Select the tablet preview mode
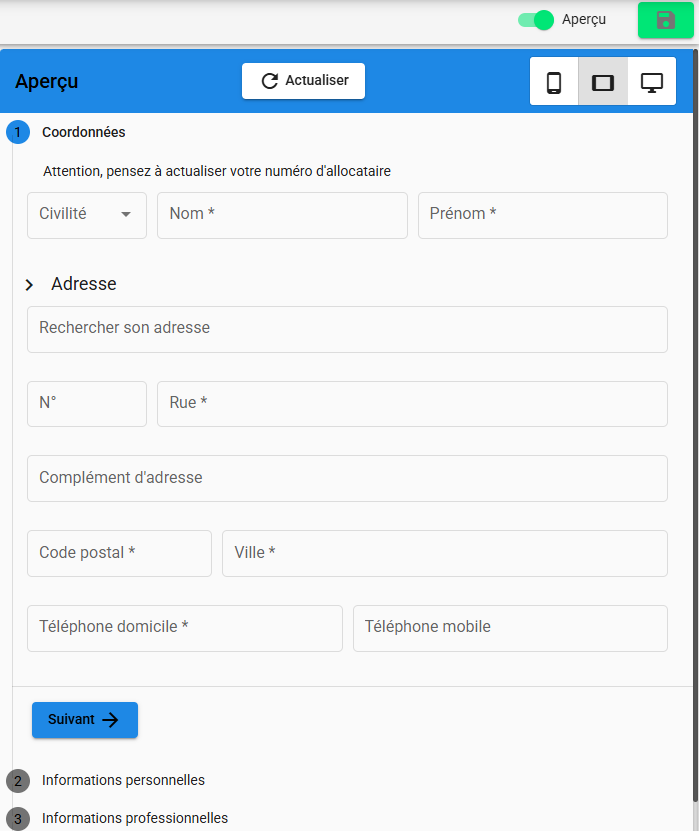The width and height of the screenshot is (699, 831). point(603,82)
